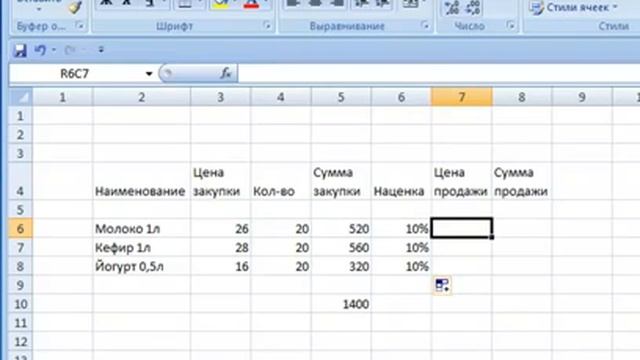Image resolution: width=640 pixels, height=360 pixels.
Task: Click the active cell R6C7
Action: 462,228
